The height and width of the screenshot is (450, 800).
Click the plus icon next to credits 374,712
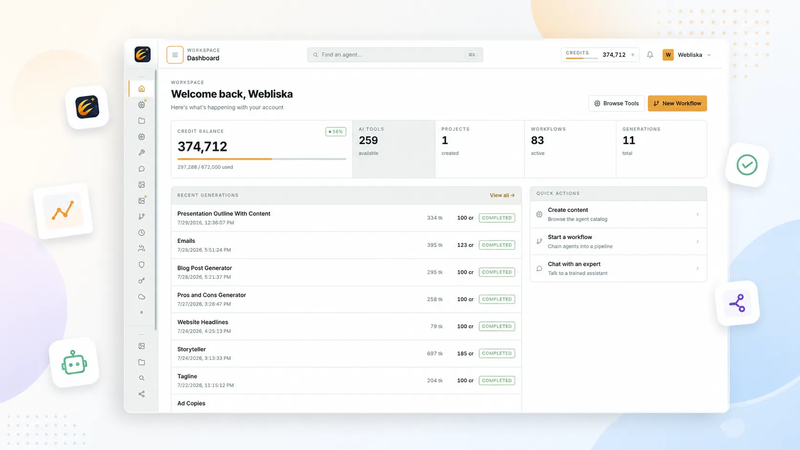633,55
